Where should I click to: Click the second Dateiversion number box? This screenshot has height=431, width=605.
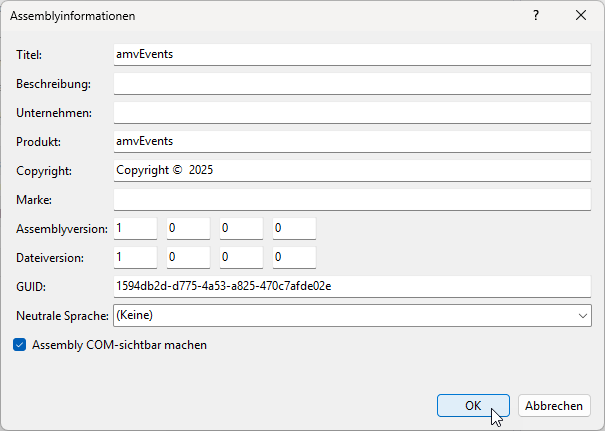click(188, 257)
